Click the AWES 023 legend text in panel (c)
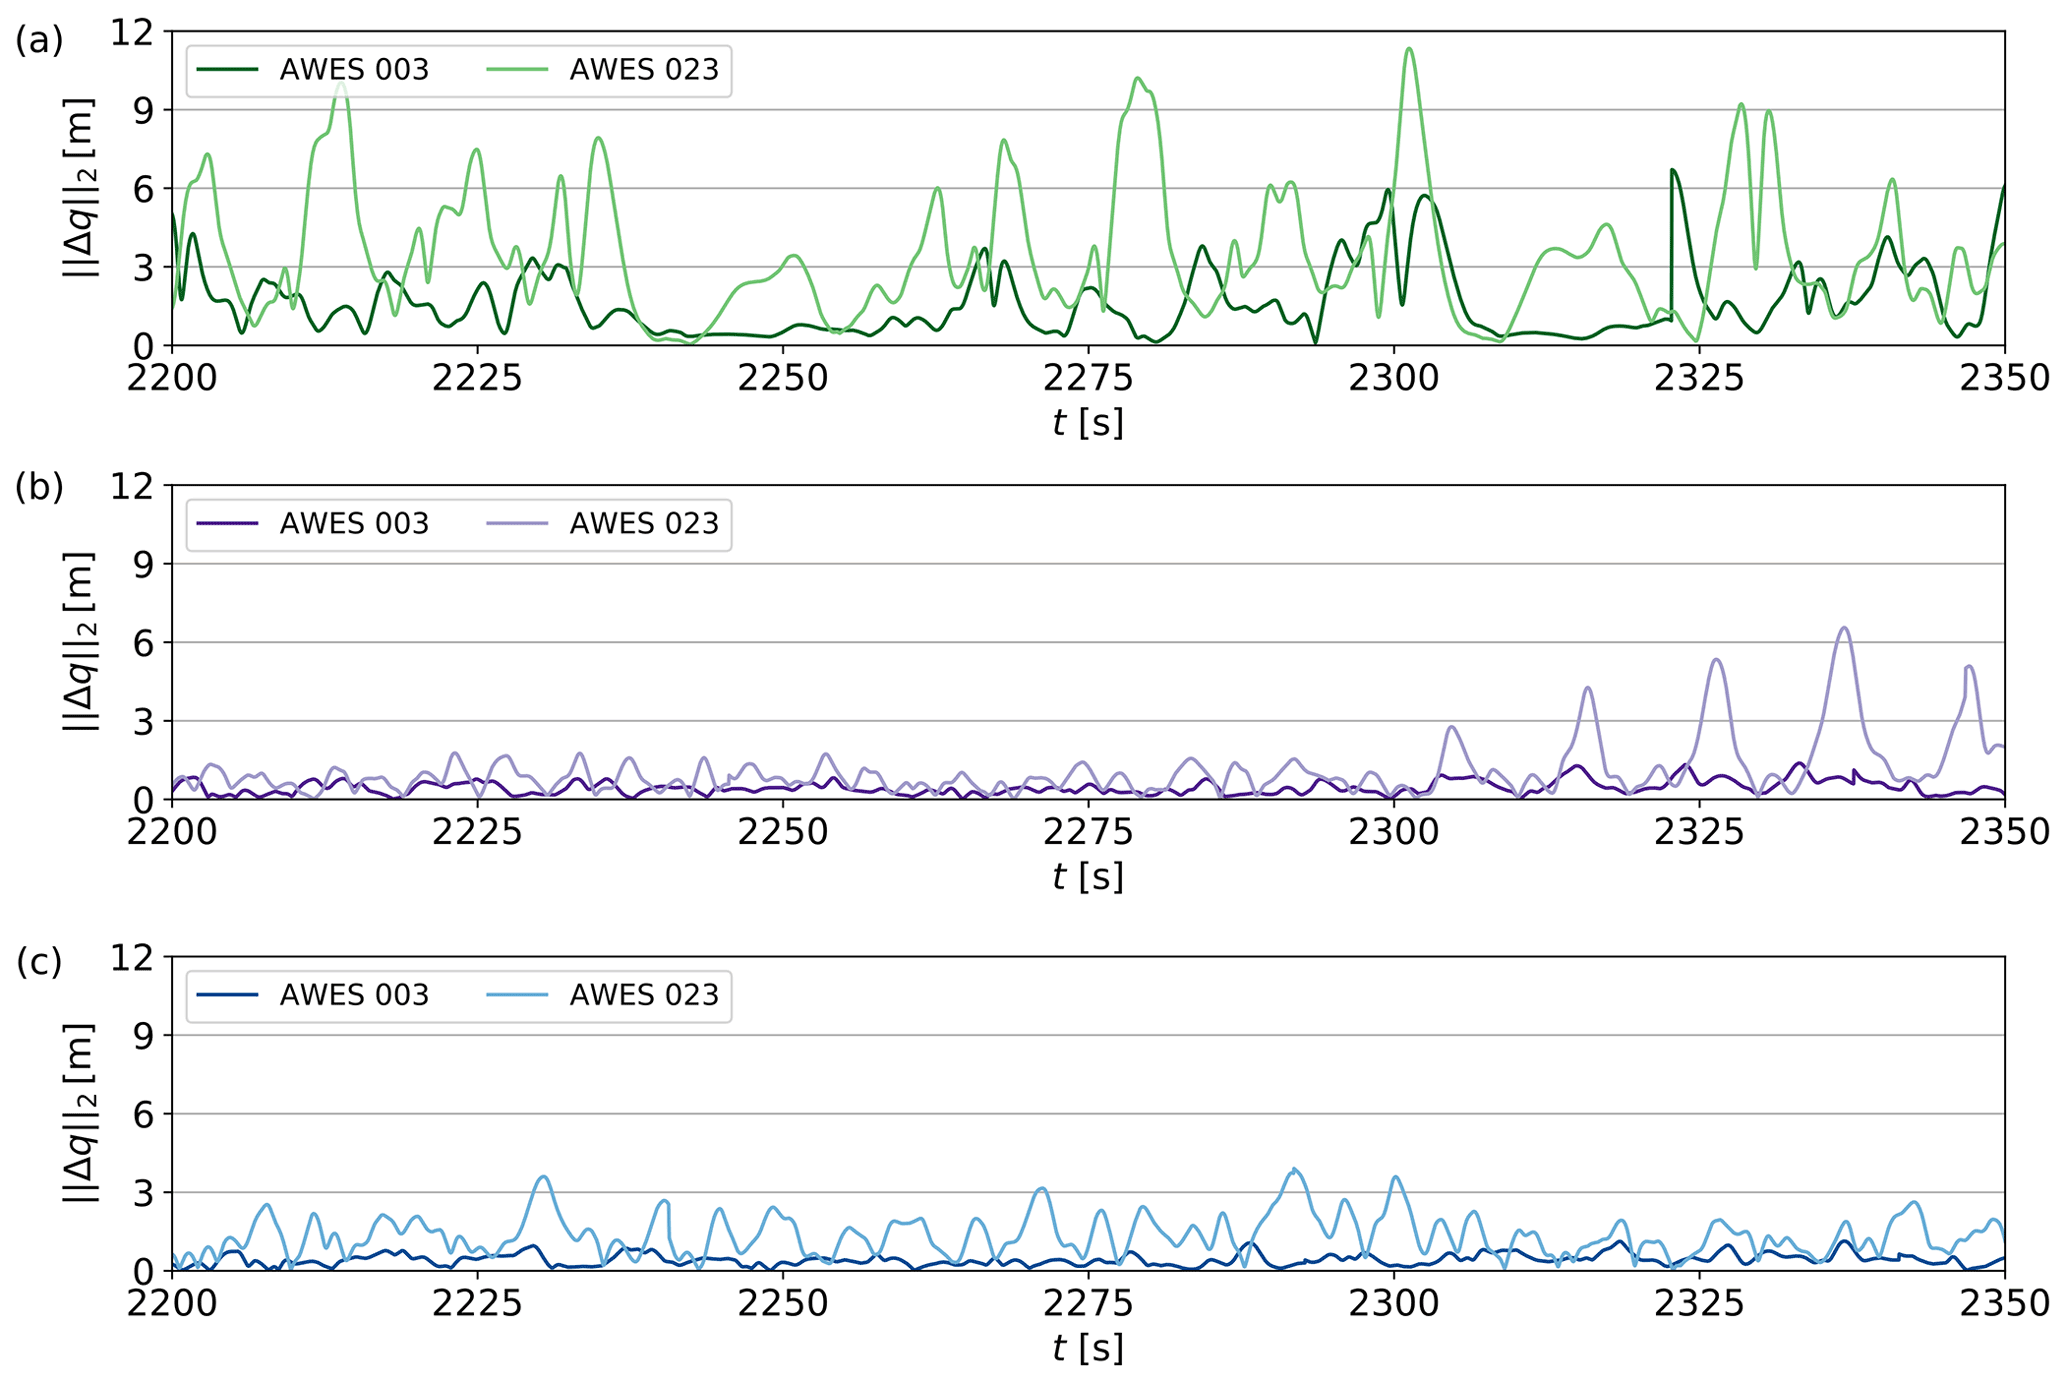This screenshot has width=2067, height=1383. [x=644, y=995]
